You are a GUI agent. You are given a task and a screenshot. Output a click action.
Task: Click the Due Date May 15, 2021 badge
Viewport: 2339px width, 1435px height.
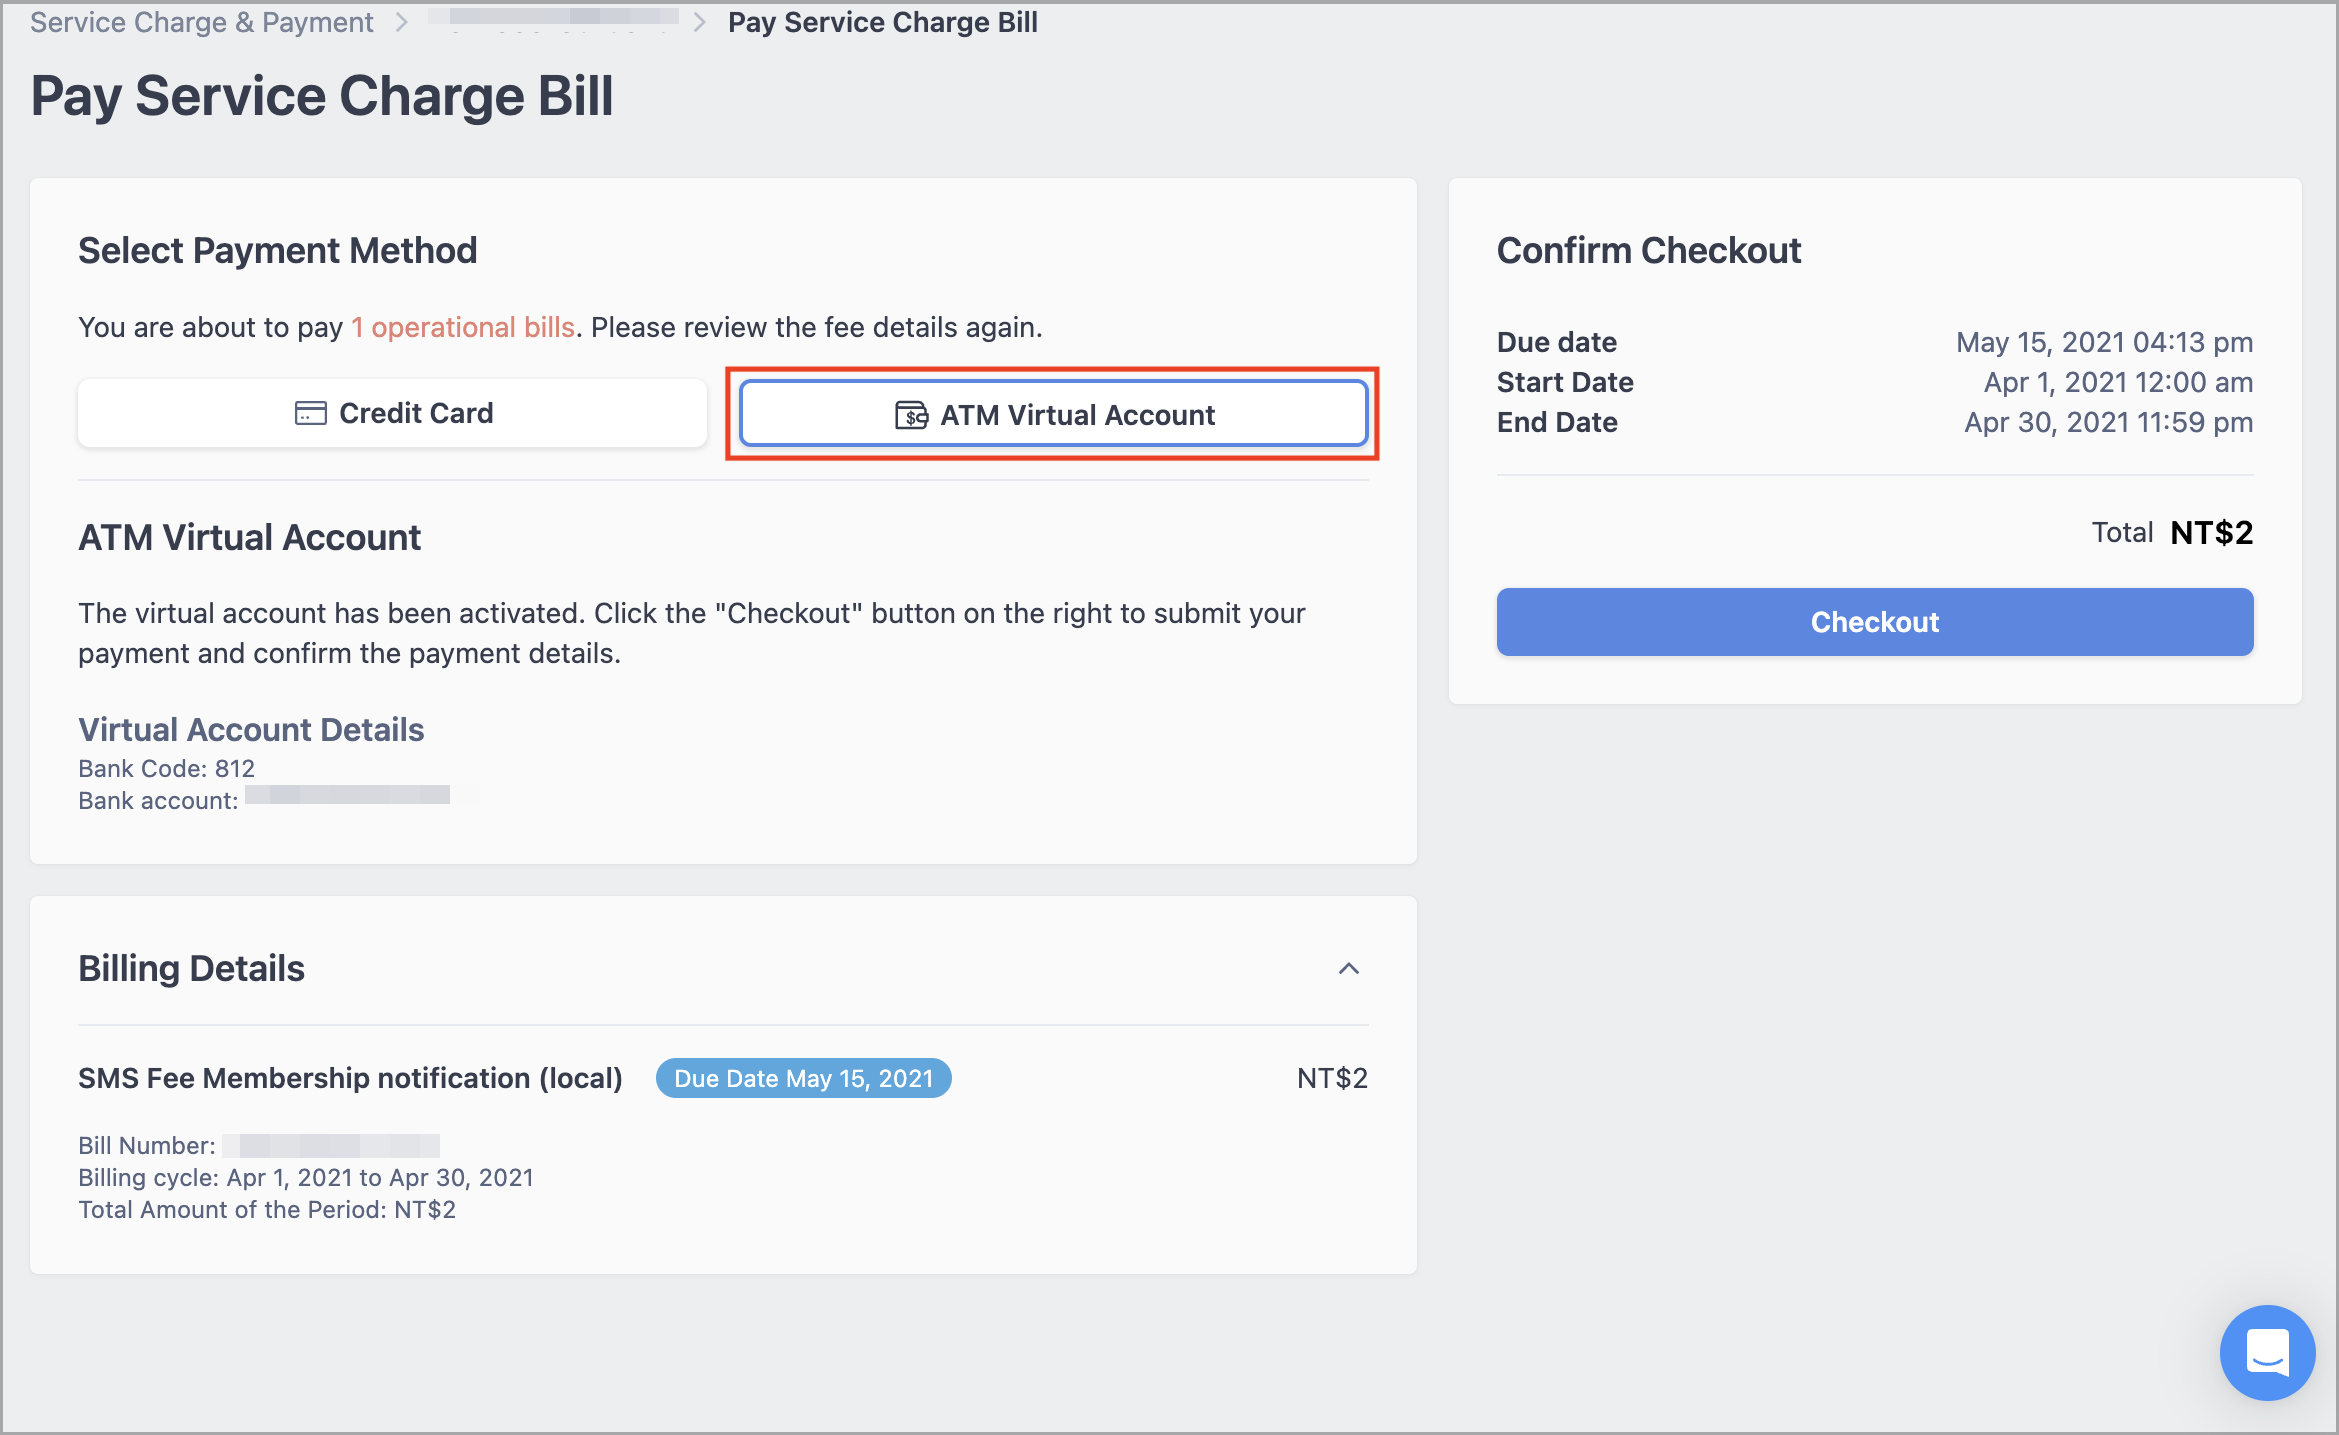tap(803, 1078)
